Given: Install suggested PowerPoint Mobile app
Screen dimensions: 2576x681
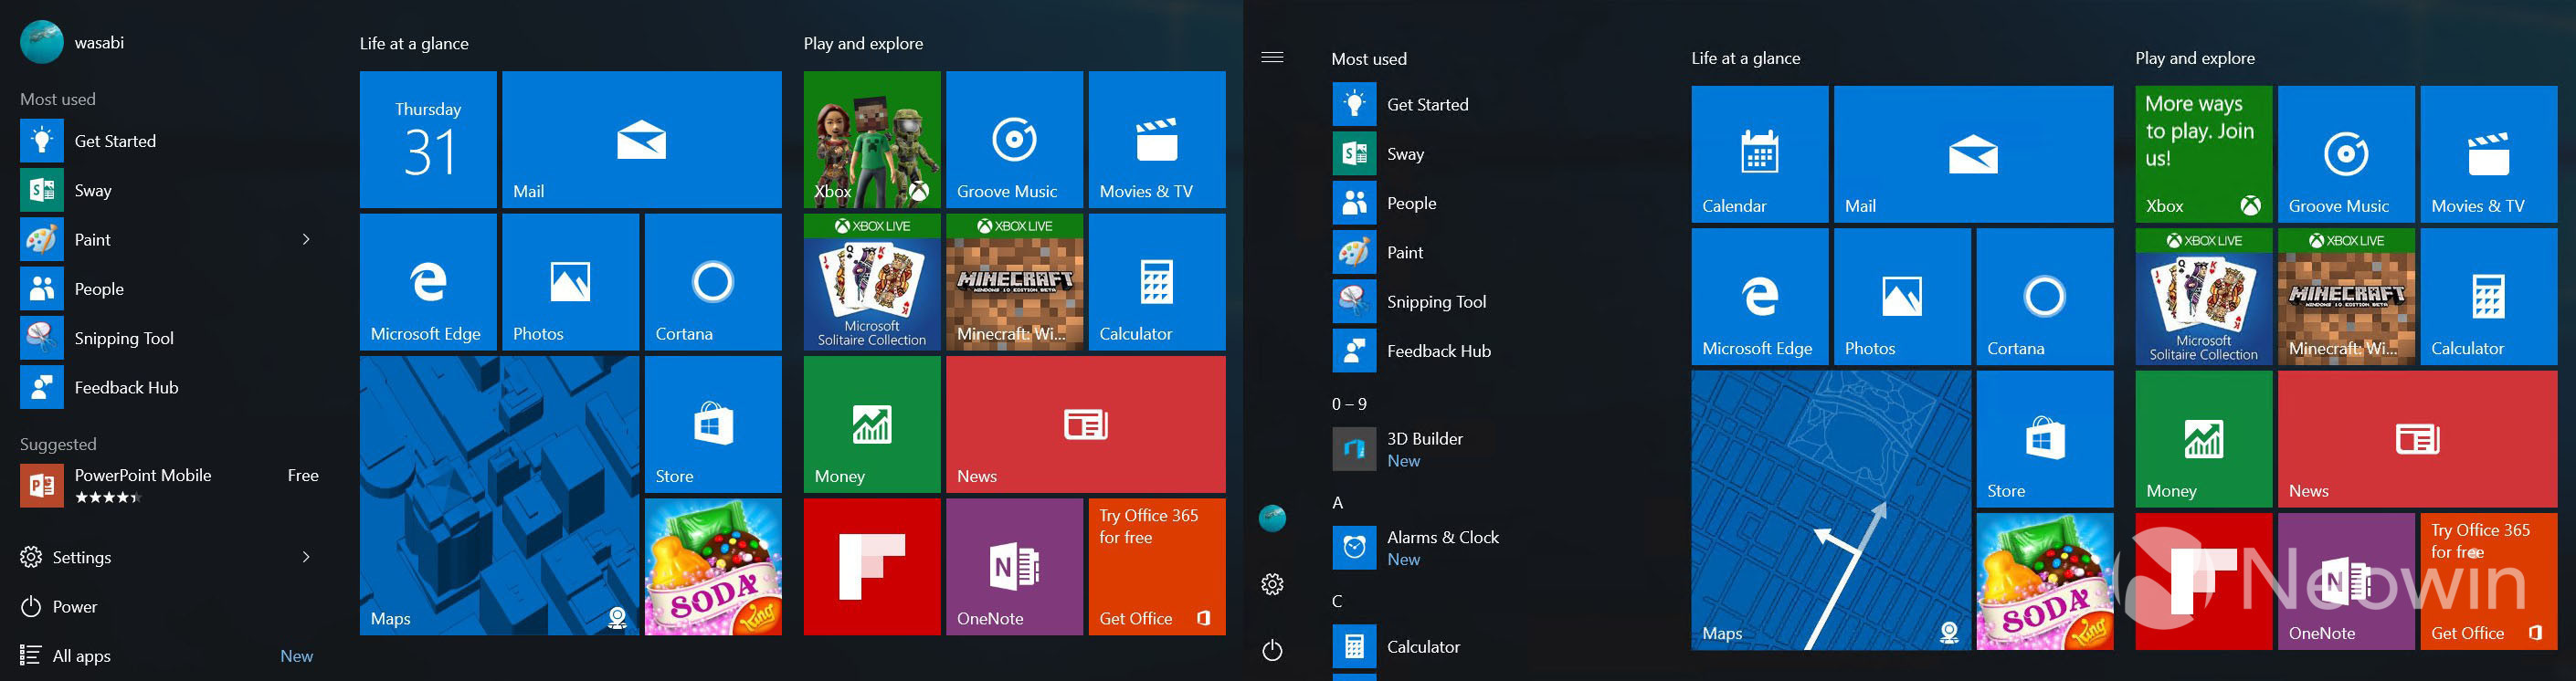Looking at the screenshot, I should coord(170,484).
